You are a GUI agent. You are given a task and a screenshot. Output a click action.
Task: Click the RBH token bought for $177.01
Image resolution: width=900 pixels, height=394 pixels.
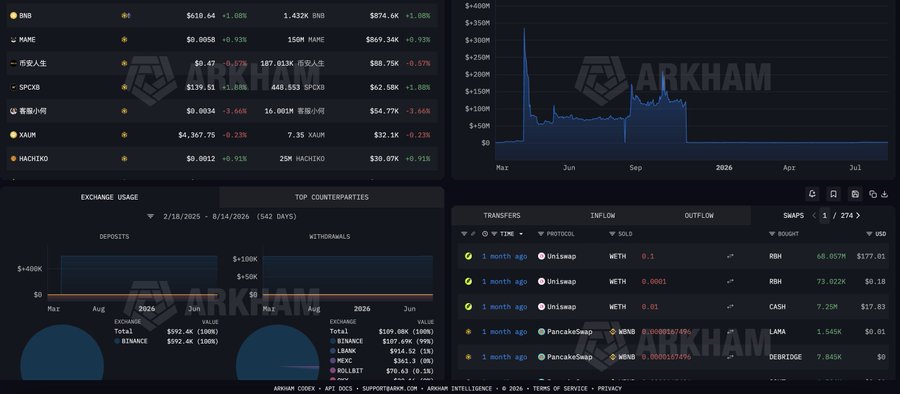[775, 256]
